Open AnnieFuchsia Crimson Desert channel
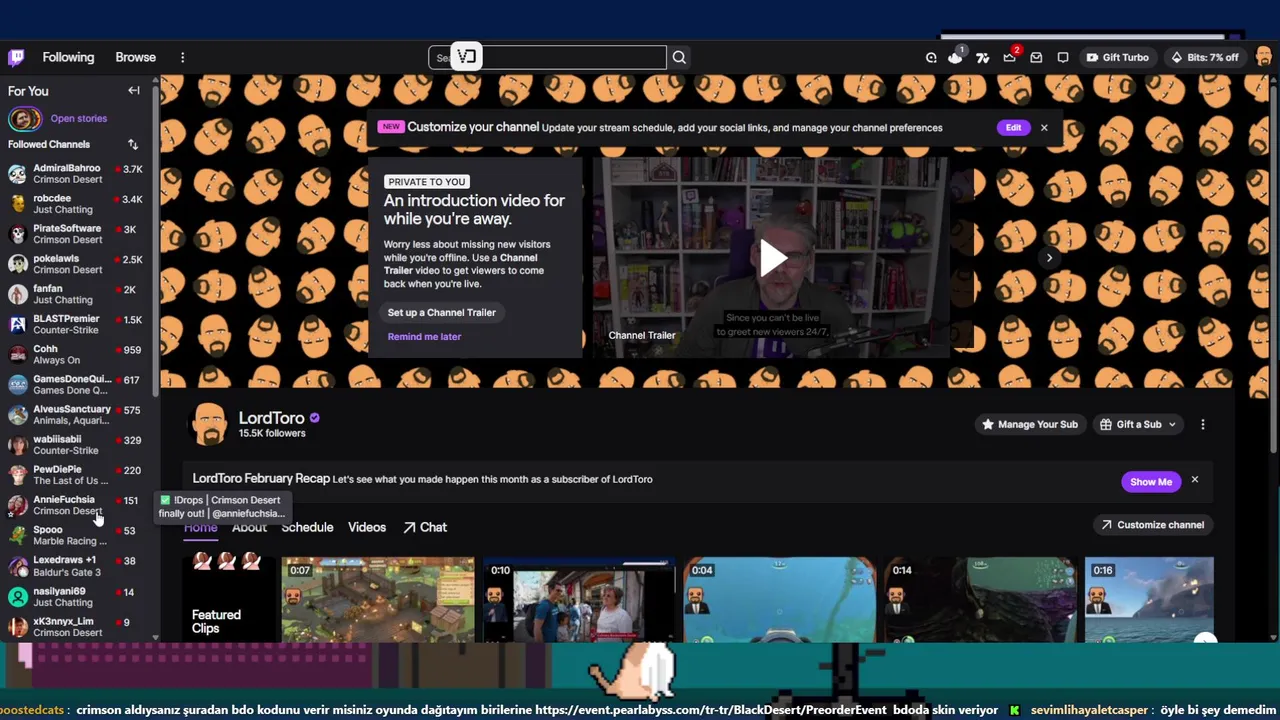This screenshot has width=1280, height=720. coord(75,505)
